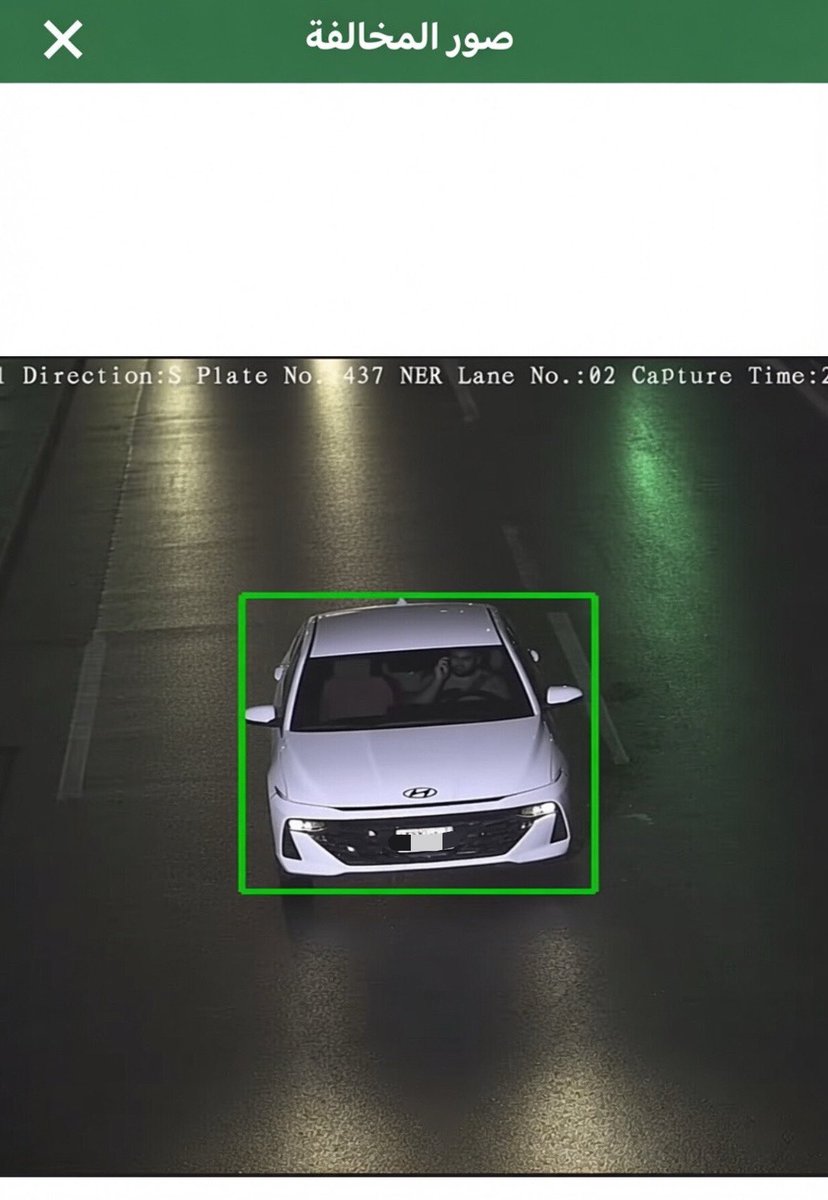828x1200 pixels.
Task: Open the traffic camera violation photo
Action: point(414,765)
